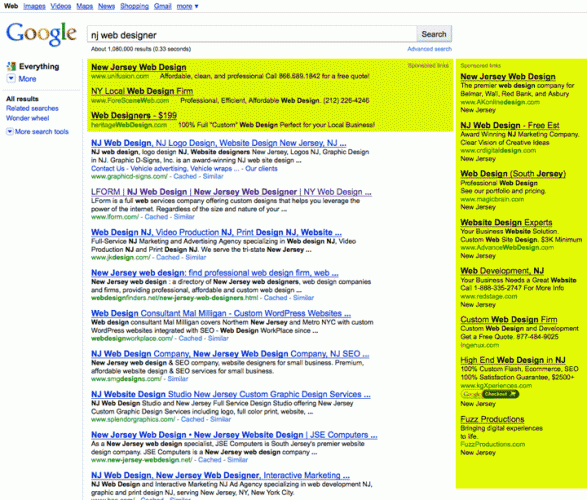Open Web Design Consultant Mal Milligan result
The width and height of the screenshot is (587, 500).
point(221,314)
